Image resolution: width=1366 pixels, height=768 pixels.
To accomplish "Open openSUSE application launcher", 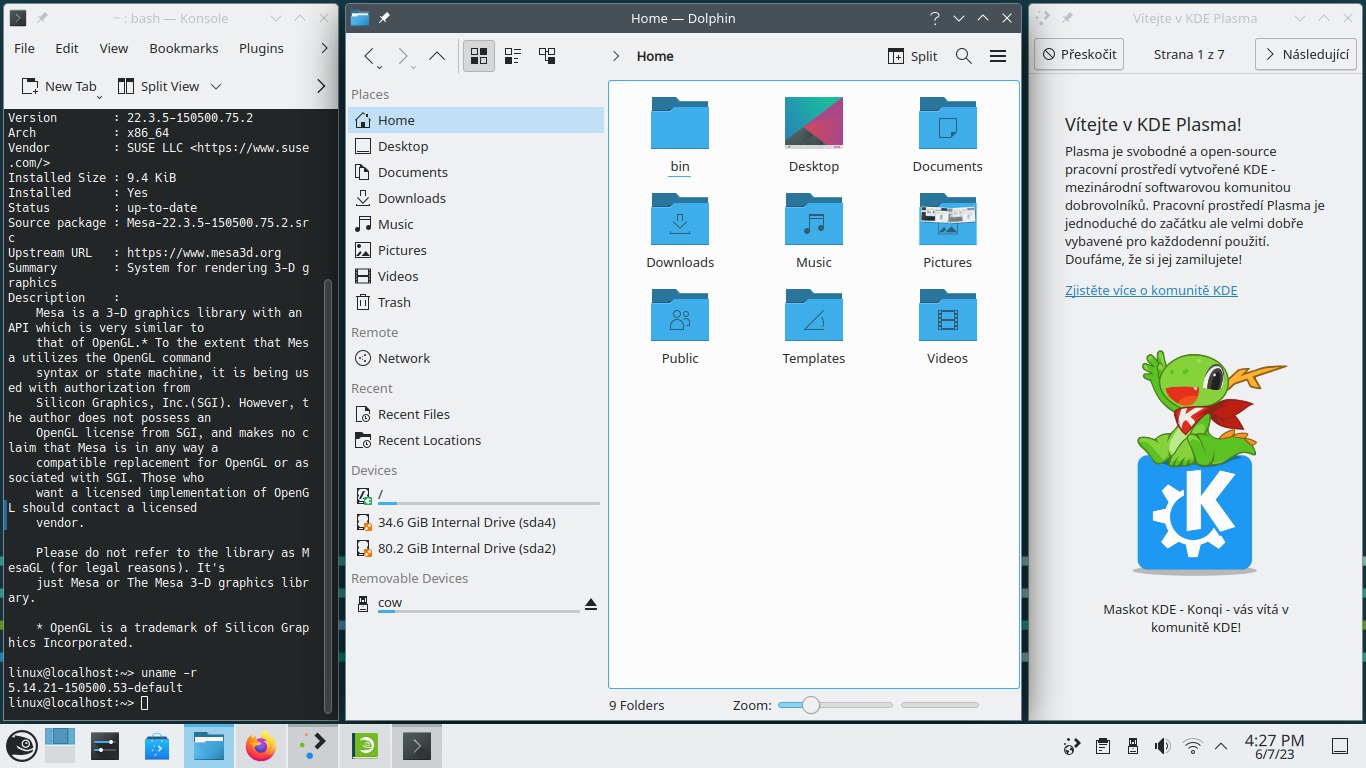I will [22, 746].
